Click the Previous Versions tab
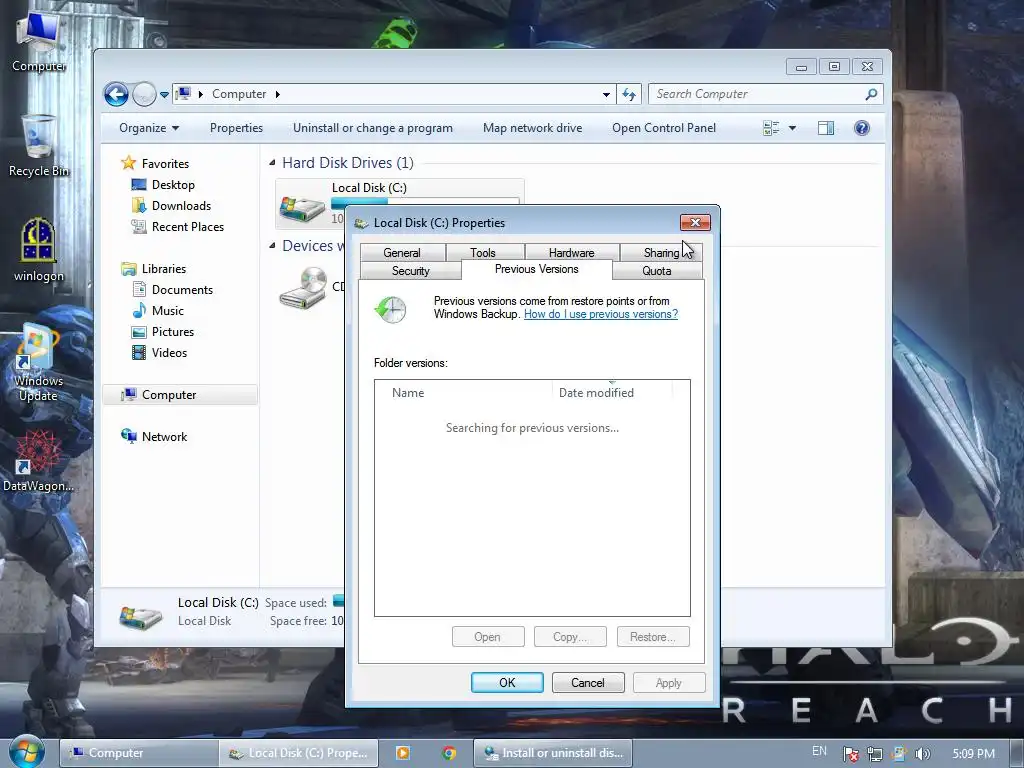Image resolution: width=1024 pixels, height=768 pixels. click(536, 269)
